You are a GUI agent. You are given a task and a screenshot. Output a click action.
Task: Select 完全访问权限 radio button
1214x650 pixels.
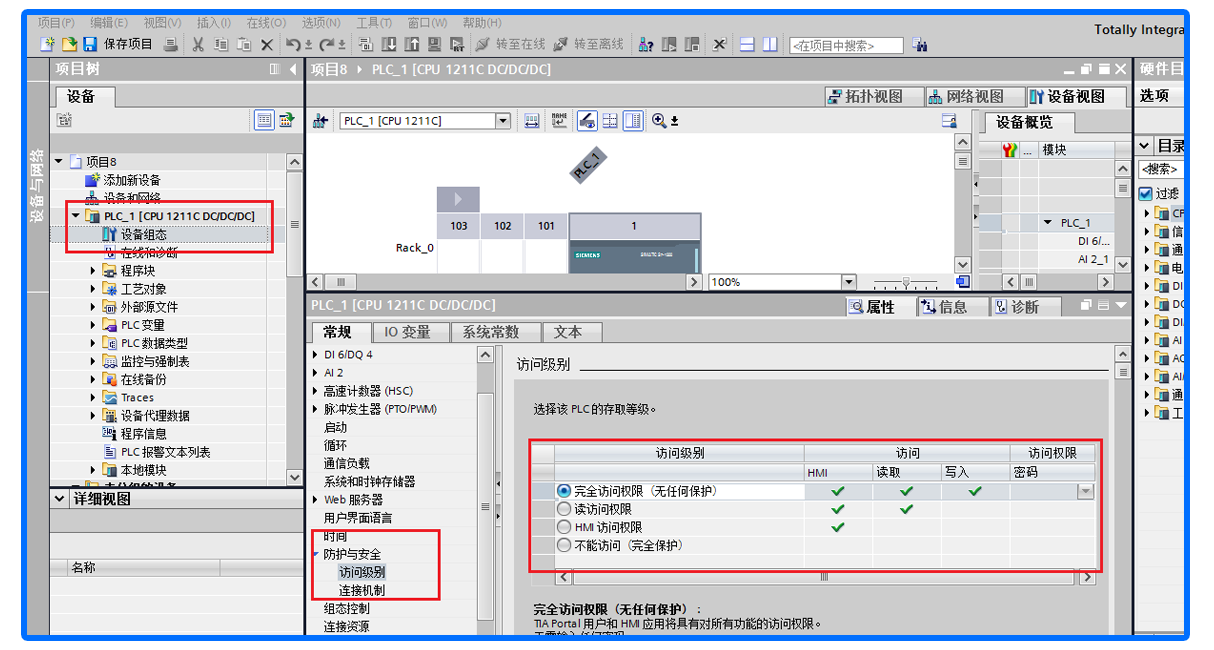point(564,491)
